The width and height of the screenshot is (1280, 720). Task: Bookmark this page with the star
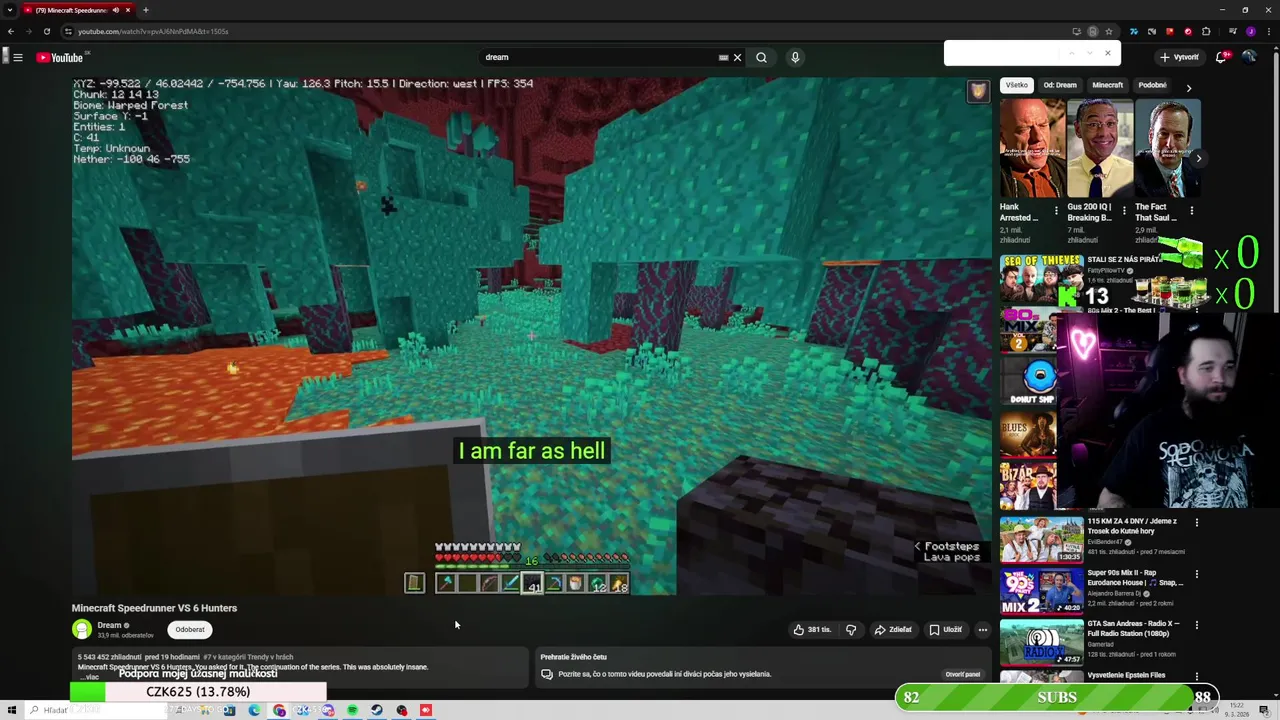point(1108,31)
